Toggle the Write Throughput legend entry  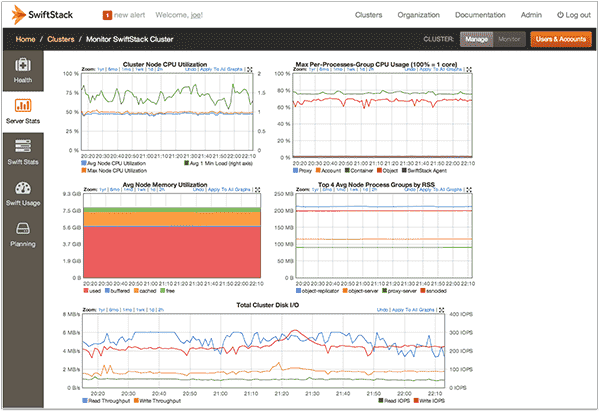[x=157, y=401]
